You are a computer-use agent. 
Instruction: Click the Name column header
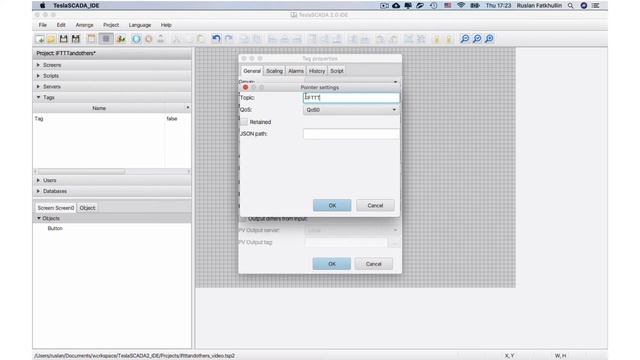(x=99, y=108)
